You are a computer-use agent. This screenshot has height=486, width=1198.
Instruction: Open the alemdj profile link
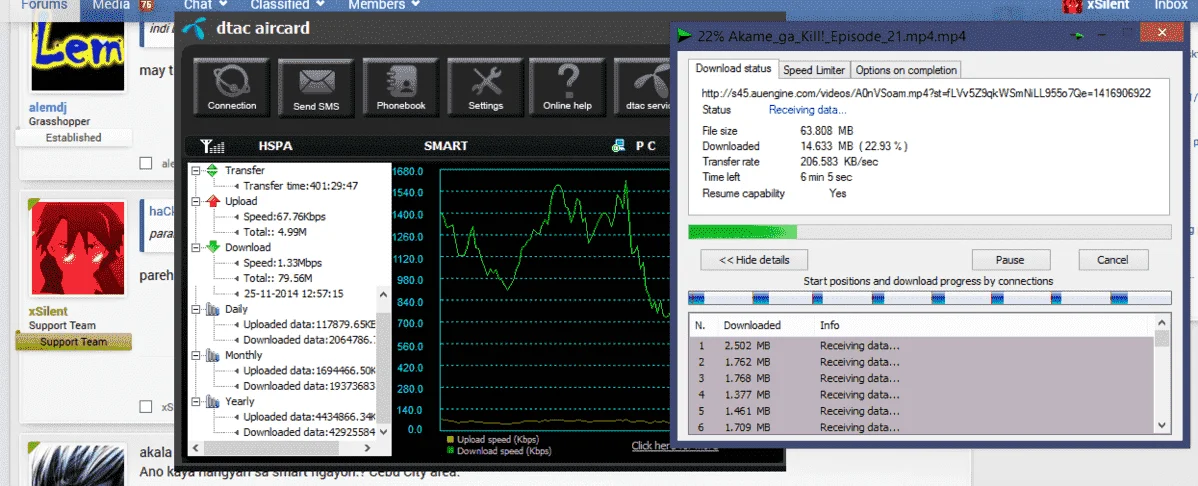click(49, 108)
